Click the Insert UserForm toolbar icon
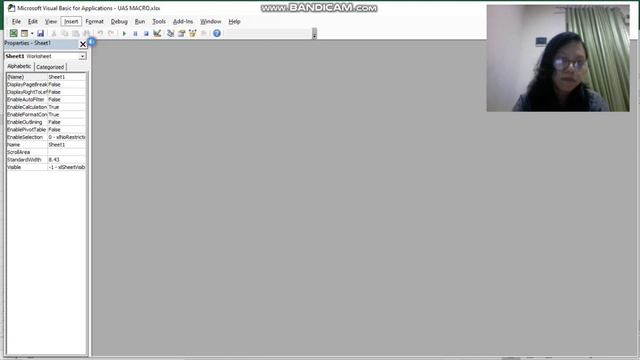The width and height of the screenshot is (640, 360). 24,33
